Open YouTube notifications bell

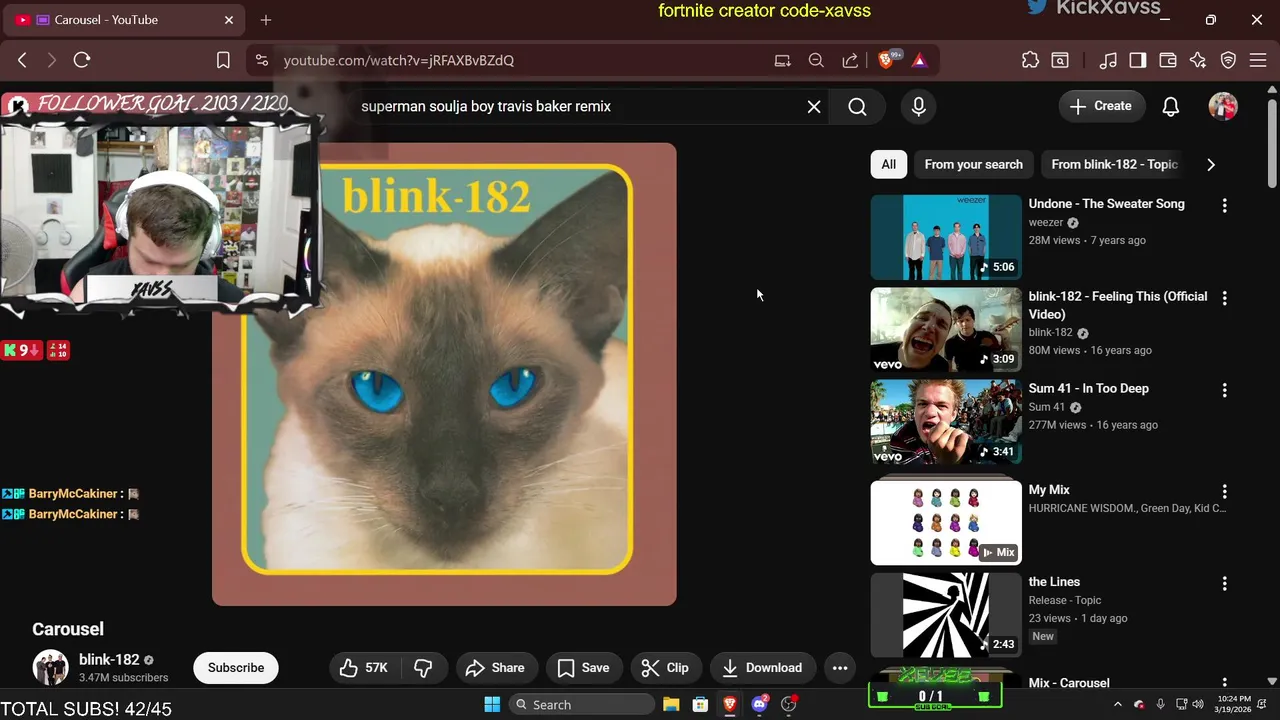point(1171,106)
